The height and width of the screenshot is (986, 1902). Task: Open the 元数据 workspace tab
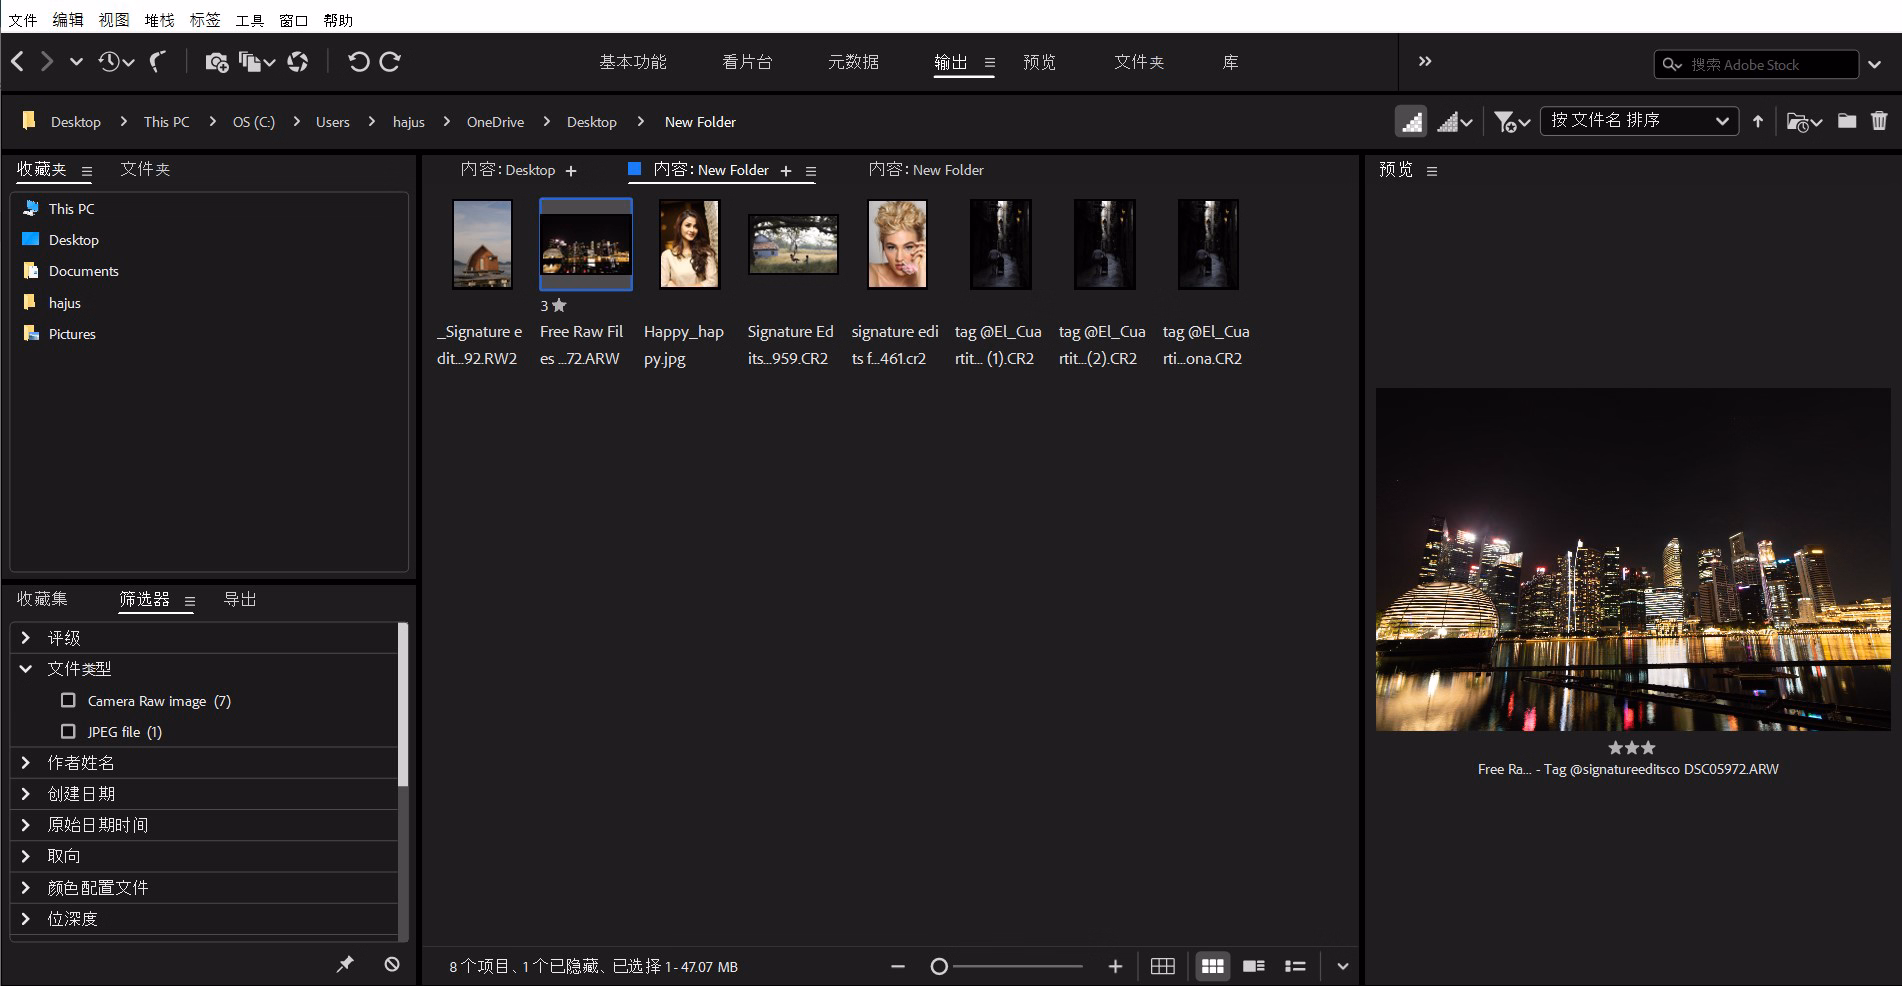point(853,62)
